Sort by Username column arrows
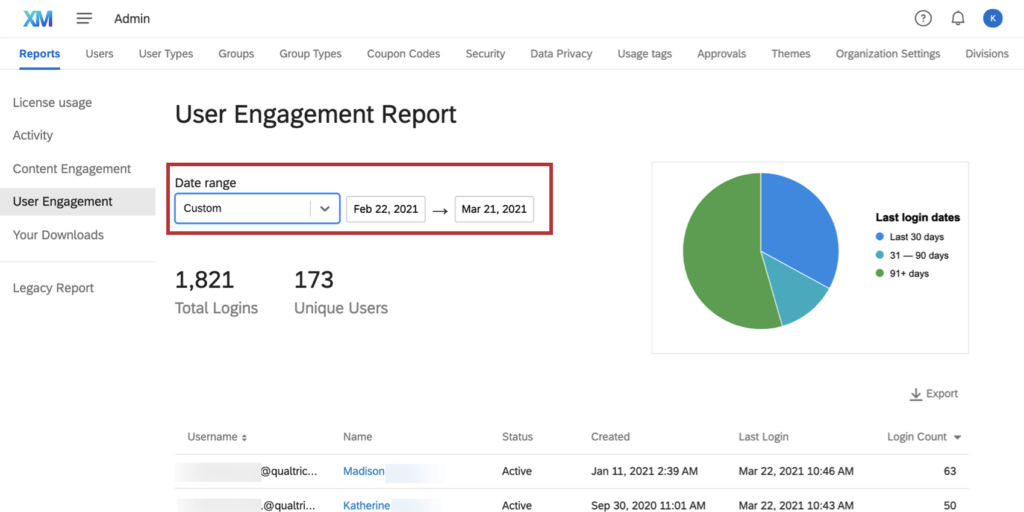 (x=244, y=438)
